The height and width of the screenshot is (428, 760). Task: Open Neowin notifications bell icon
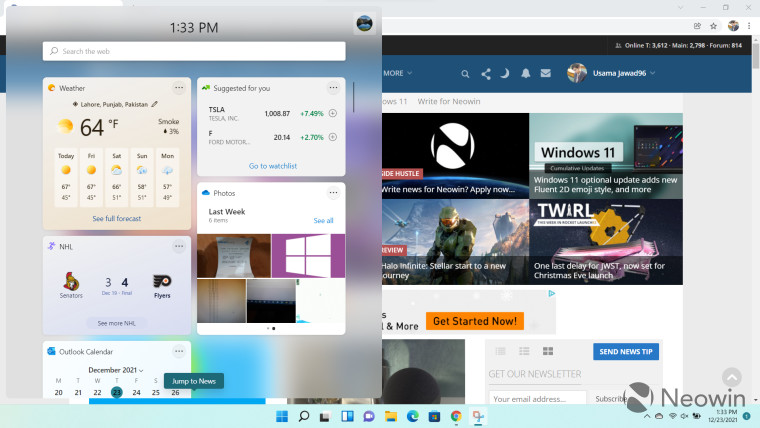(x=525, y=73)
